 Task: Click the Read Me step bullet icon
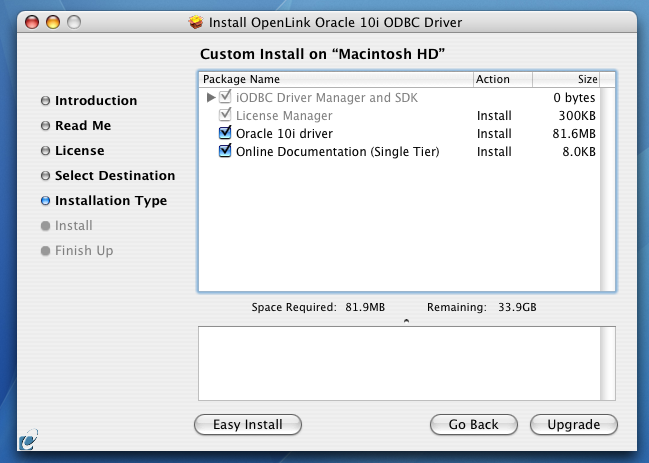tap(46, 126)
